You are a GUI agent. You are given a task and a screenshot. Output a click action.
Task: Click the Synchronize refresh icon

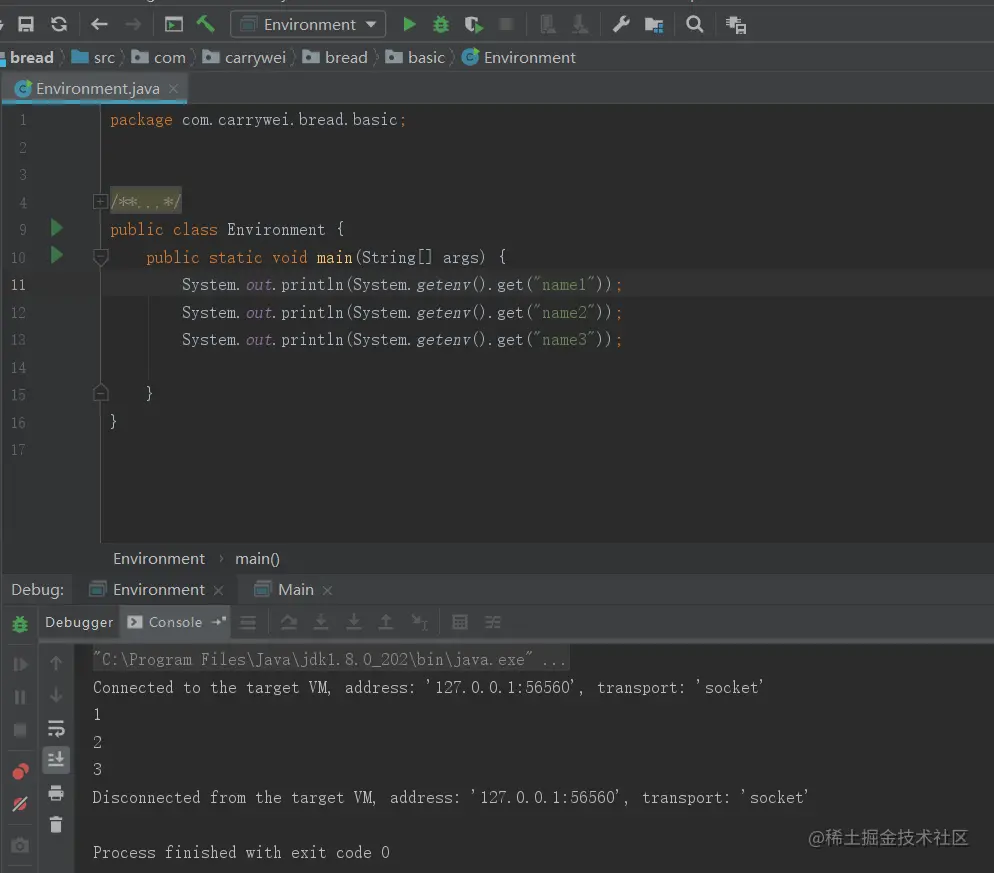tap(59, 24)
